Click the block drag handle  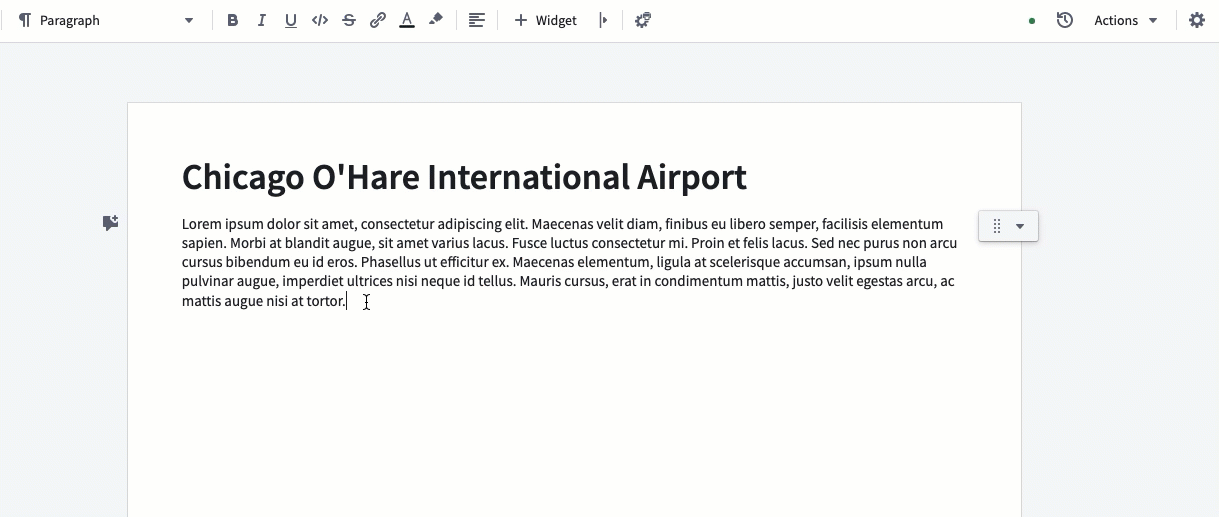coord(997,226)
